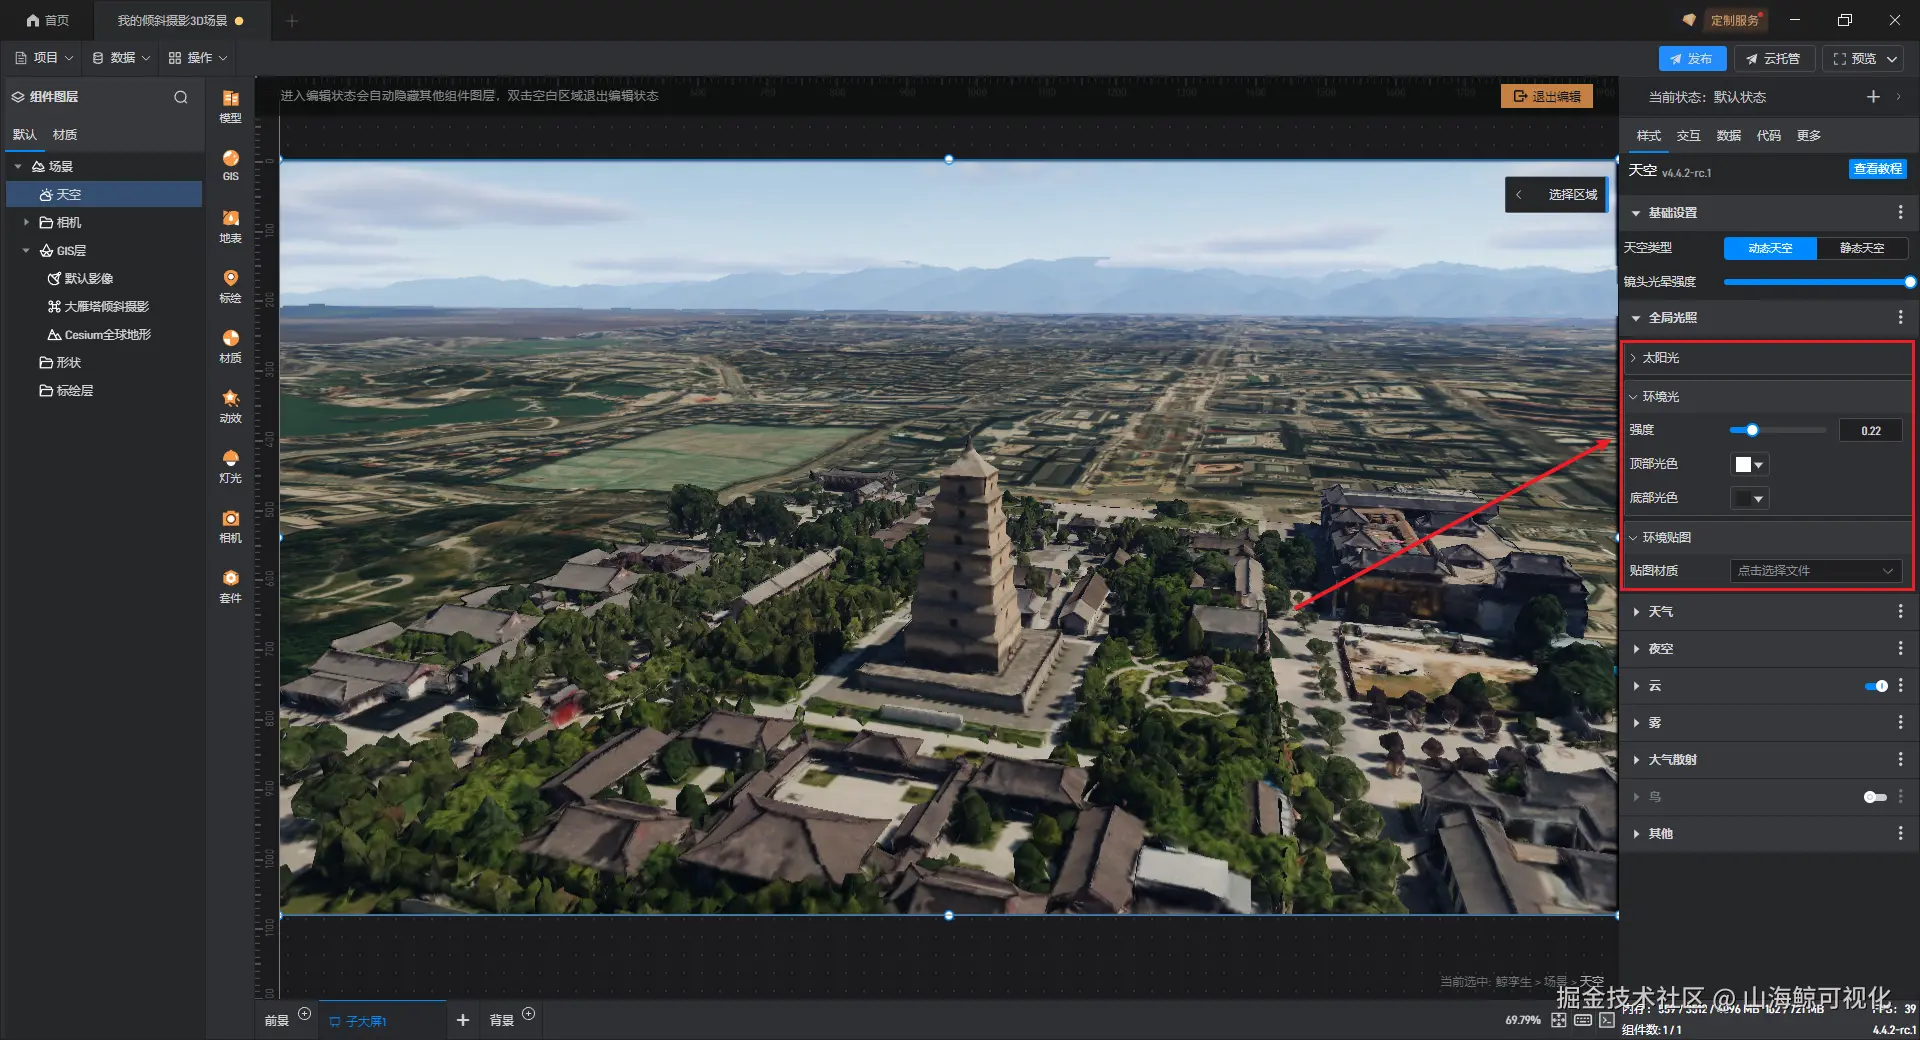Screen dimensions: 1920x1040
Task: Add a new state with the plus icon
Action: (x=1873, y=96)
